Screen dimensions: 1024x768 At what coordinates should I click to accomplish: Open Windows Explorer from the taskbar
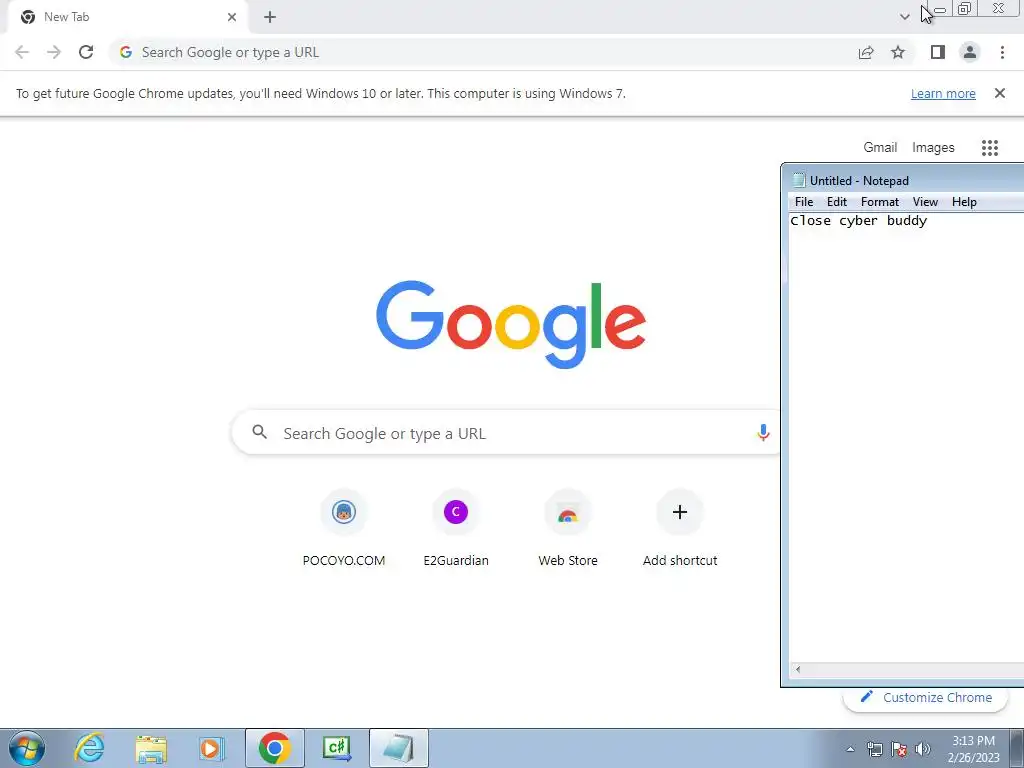[151, 748]
